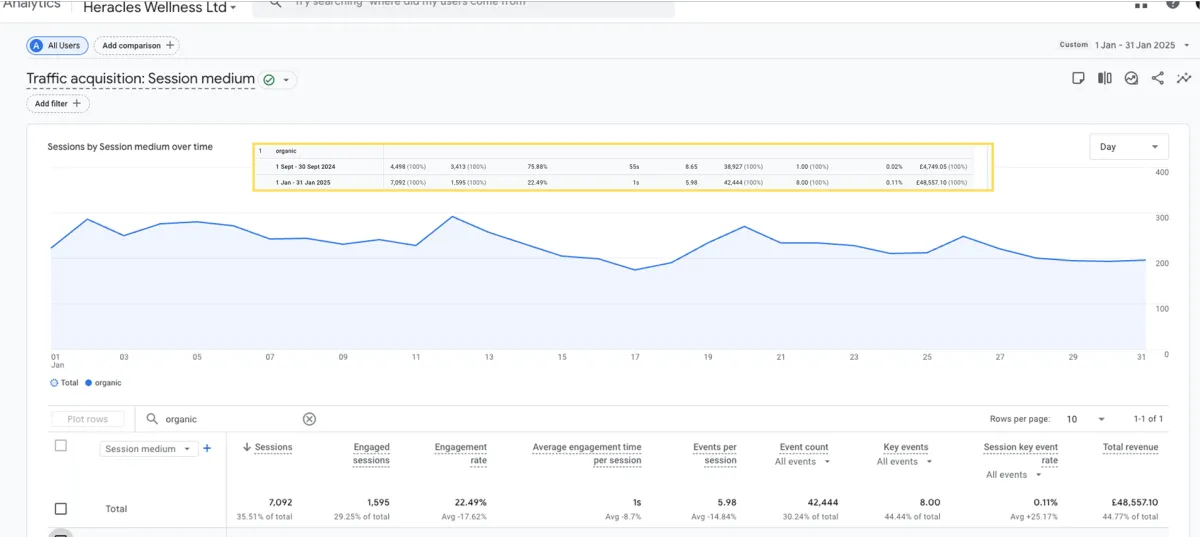
Task: Open the Google apps grid icon
Action: click(x=1141, y=4)
